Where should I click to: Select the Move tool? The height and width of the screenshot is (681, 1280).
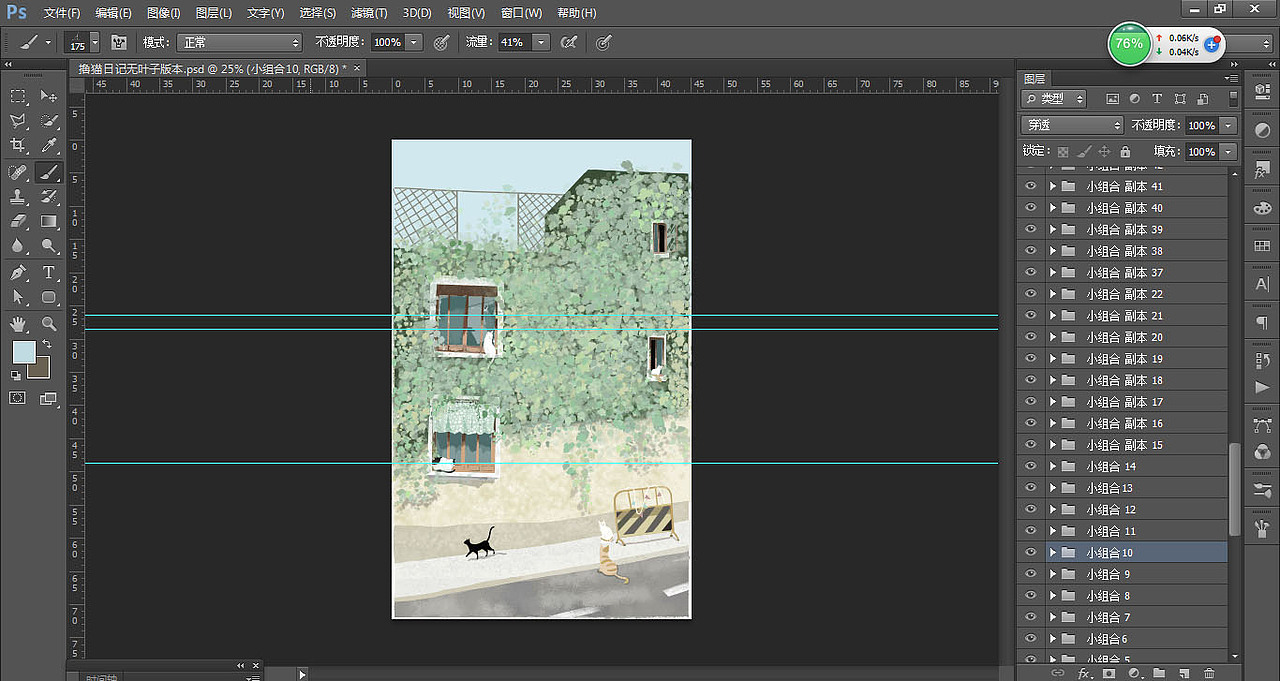49,96
